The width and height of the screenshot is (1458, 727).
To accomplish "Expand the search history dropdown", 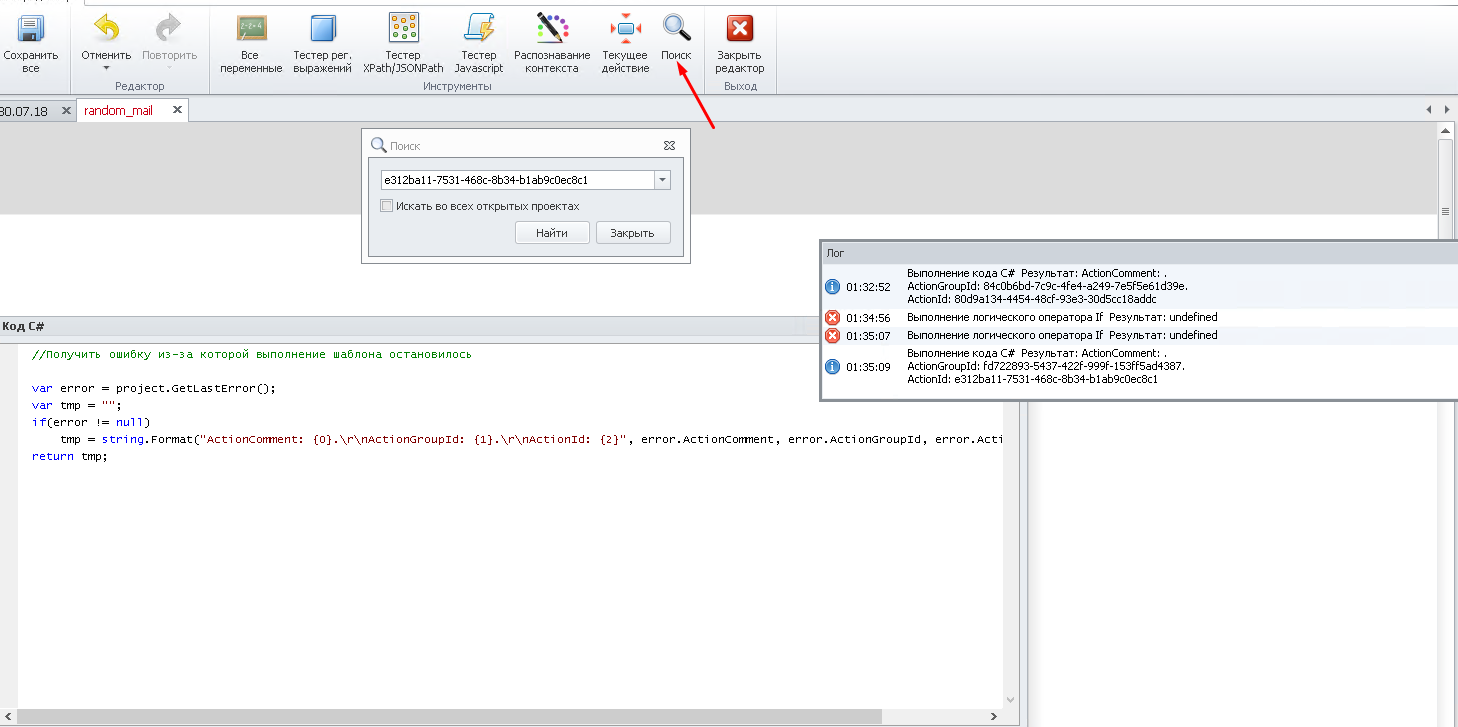I will tap(661, 180).
